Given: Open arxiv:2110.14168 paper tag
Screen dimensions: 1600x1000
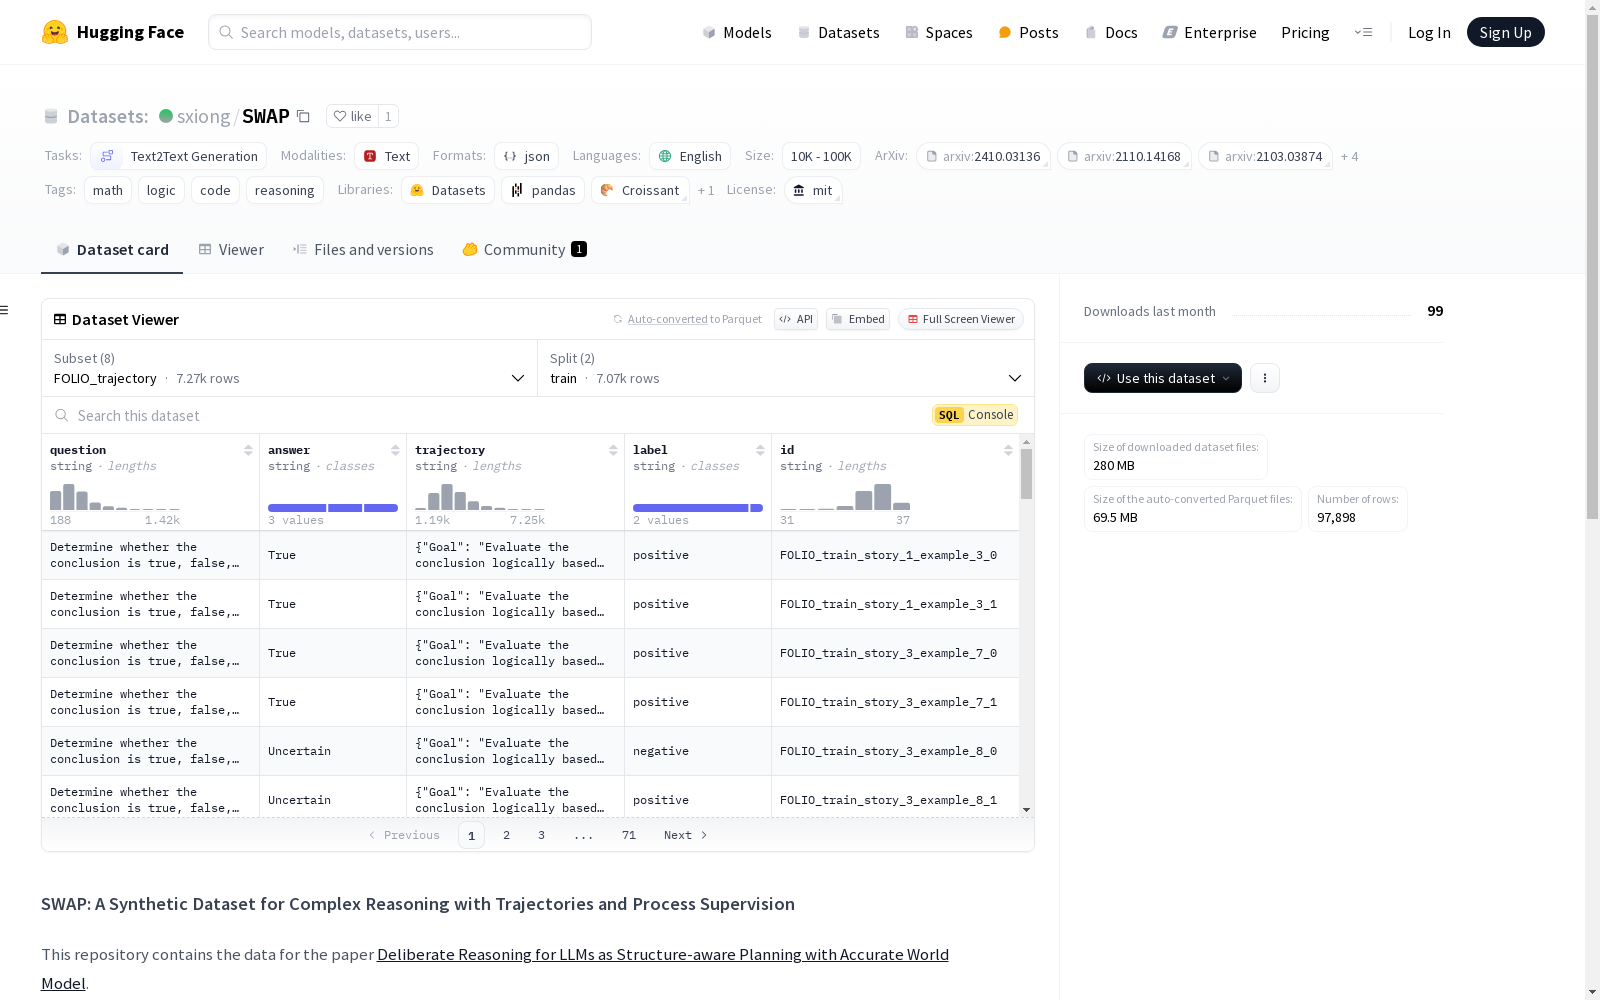Looking at the screenshot, I should coord(1124,156).
